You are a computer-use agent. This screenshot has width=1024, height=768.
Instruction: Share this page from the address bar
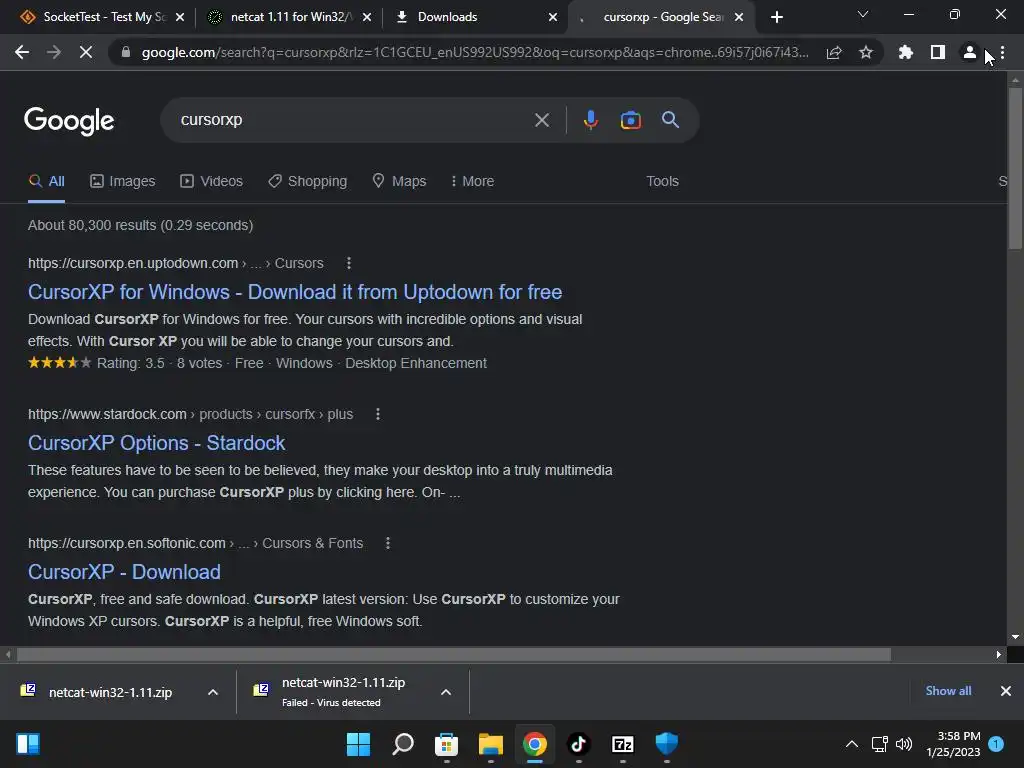tap(834, 52)
